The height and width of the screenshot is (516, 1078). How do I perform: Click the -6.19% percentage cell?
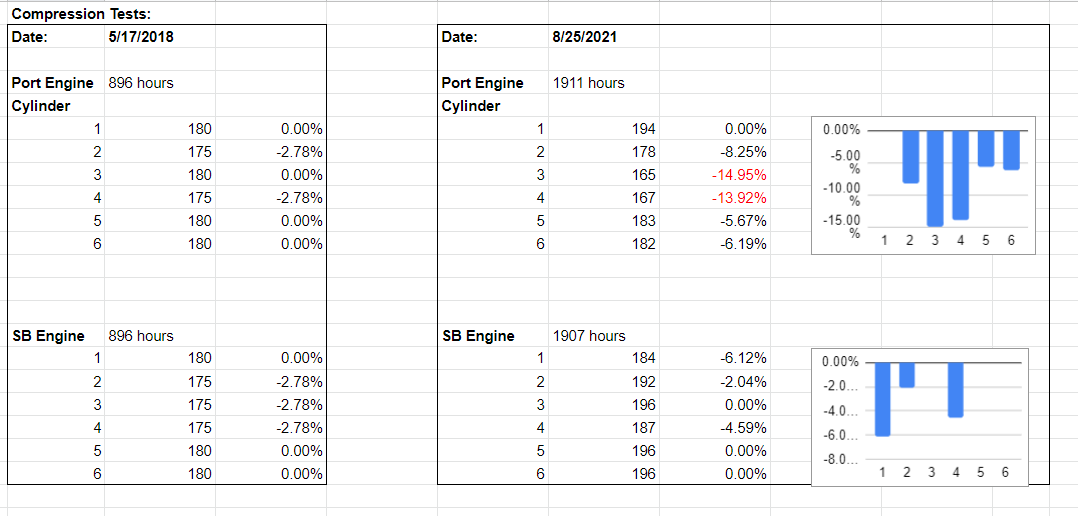click(x=745, y=244)
